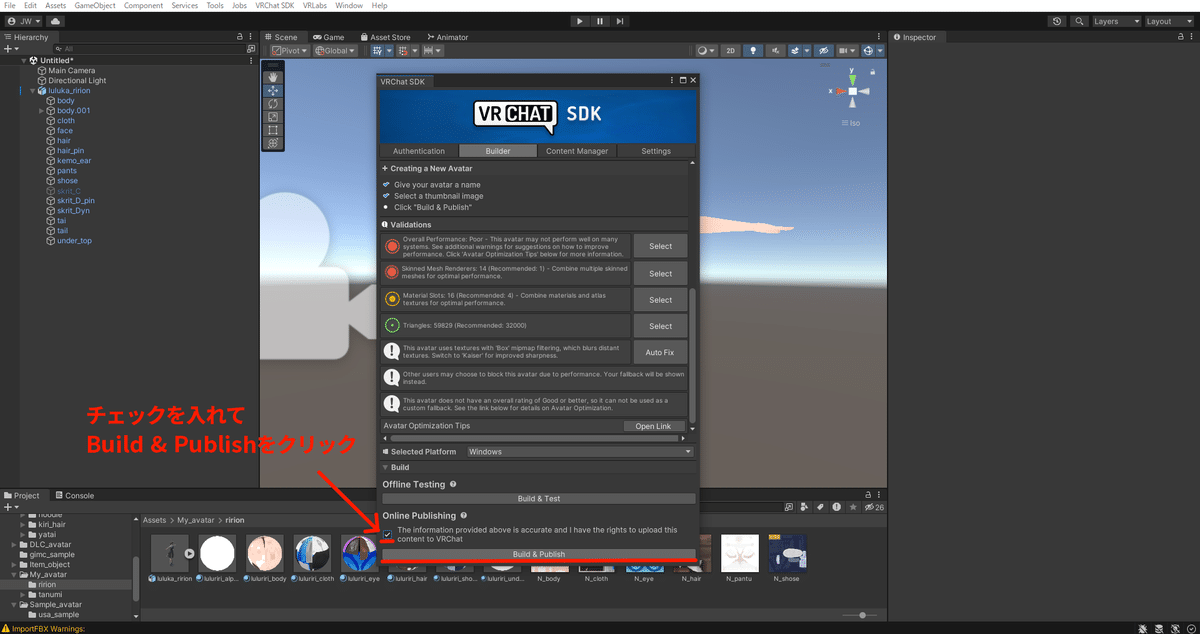Select the Transform tool in Scene toolbar
1200x634 pixels.
(x=273, y=143)
